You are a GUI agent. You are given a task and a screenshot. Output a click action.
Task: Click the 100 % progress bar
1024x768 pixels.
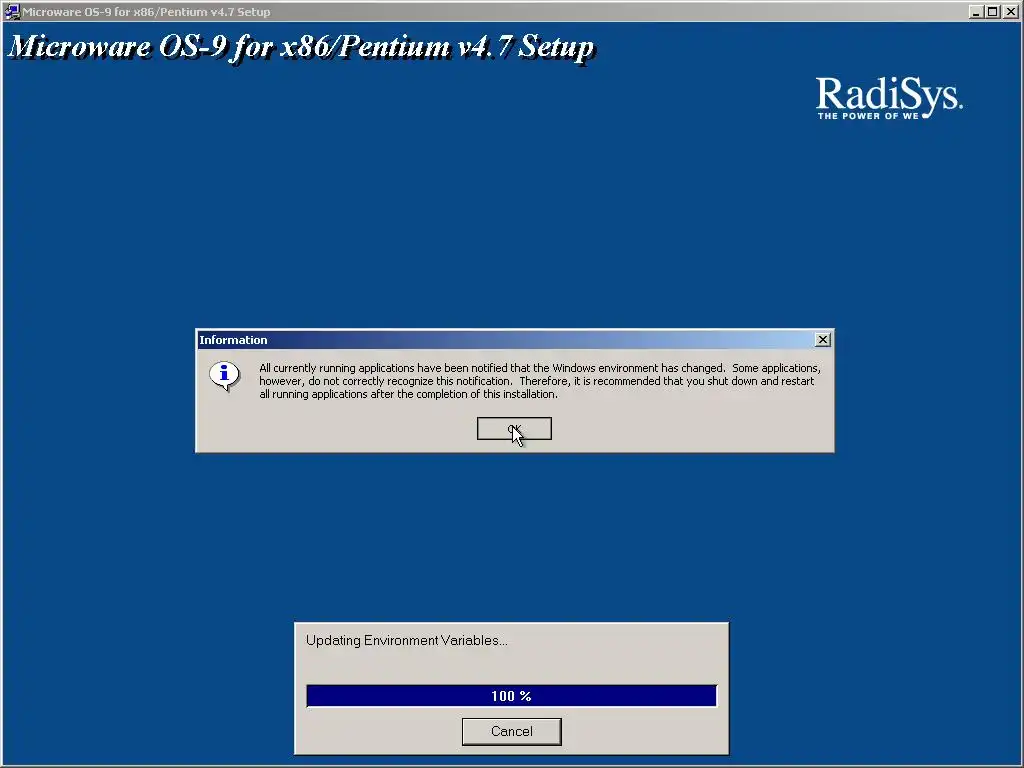[x=511, y=696]
